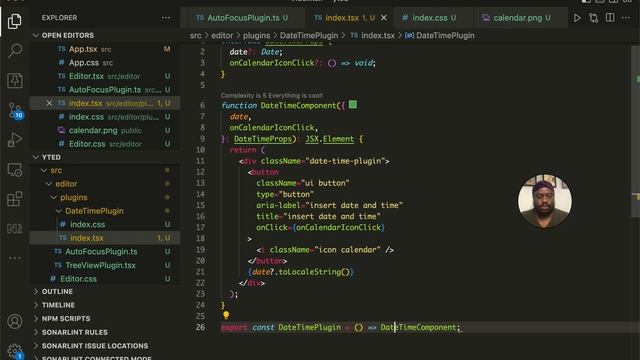
Task: Click plugins in the breadcrumb path
Action: click(256, 36)
